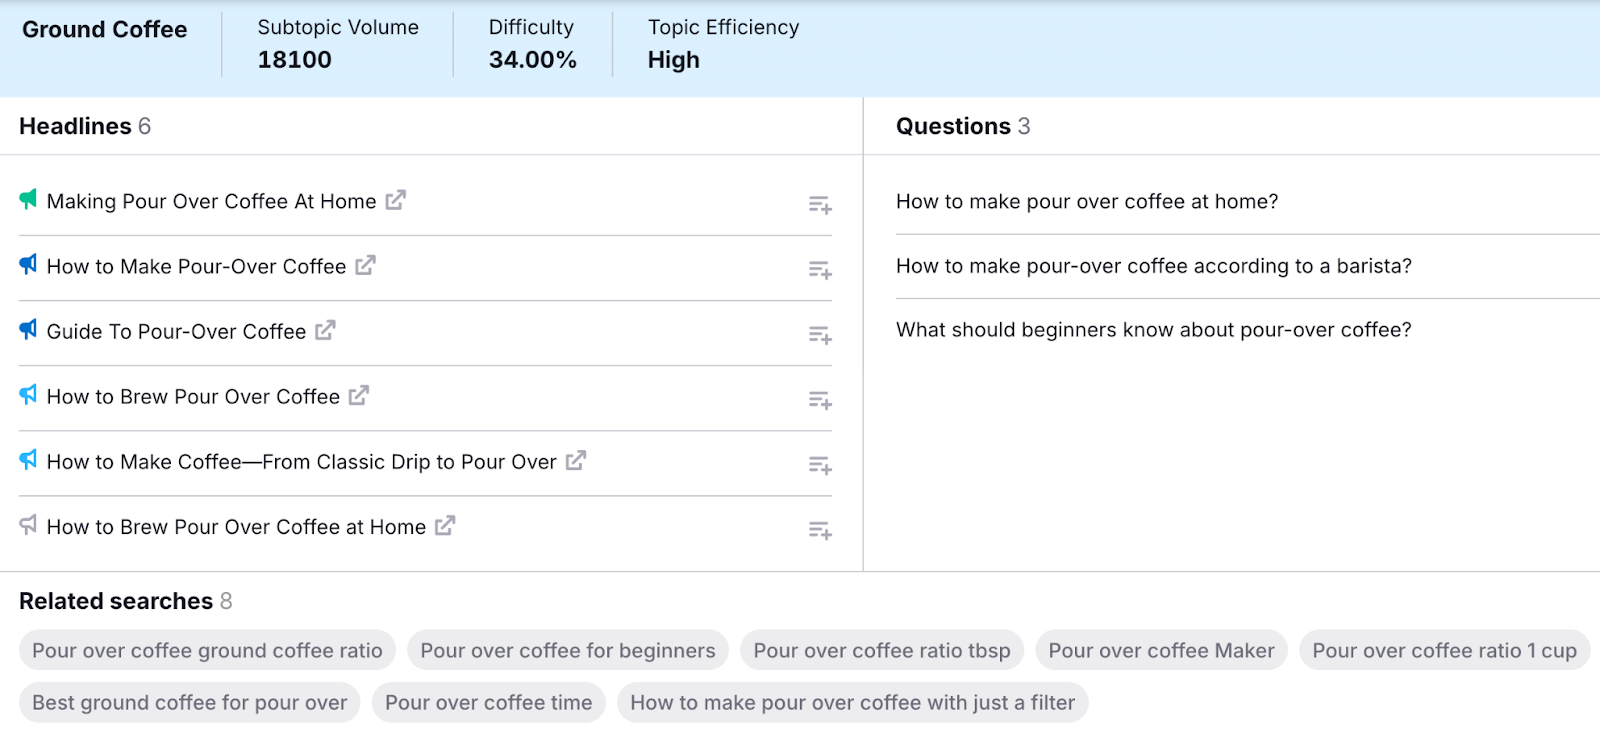Screen dimensions: 1600x731
Task: Open external link for "How to Make Coffee—From Classic Drip to Pour Over"
Action: 575,461
